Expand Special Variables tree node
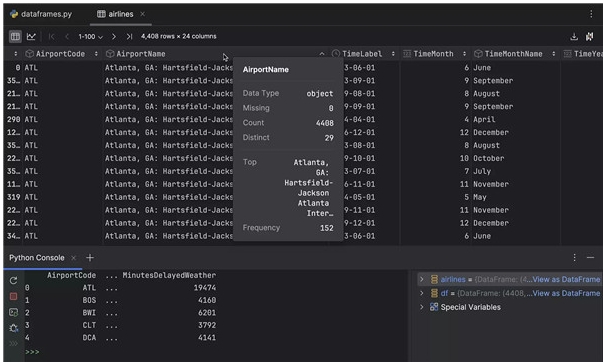 [421, 307]
